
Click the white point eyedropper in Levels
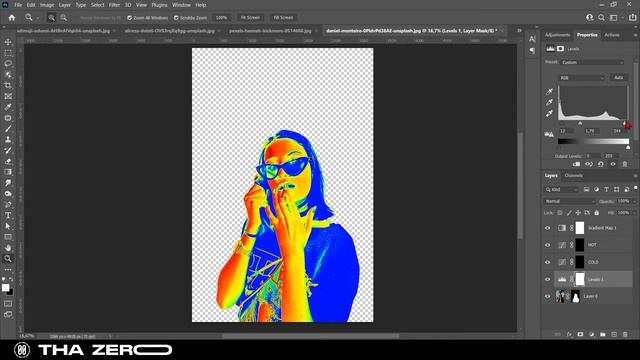(549, 113)
